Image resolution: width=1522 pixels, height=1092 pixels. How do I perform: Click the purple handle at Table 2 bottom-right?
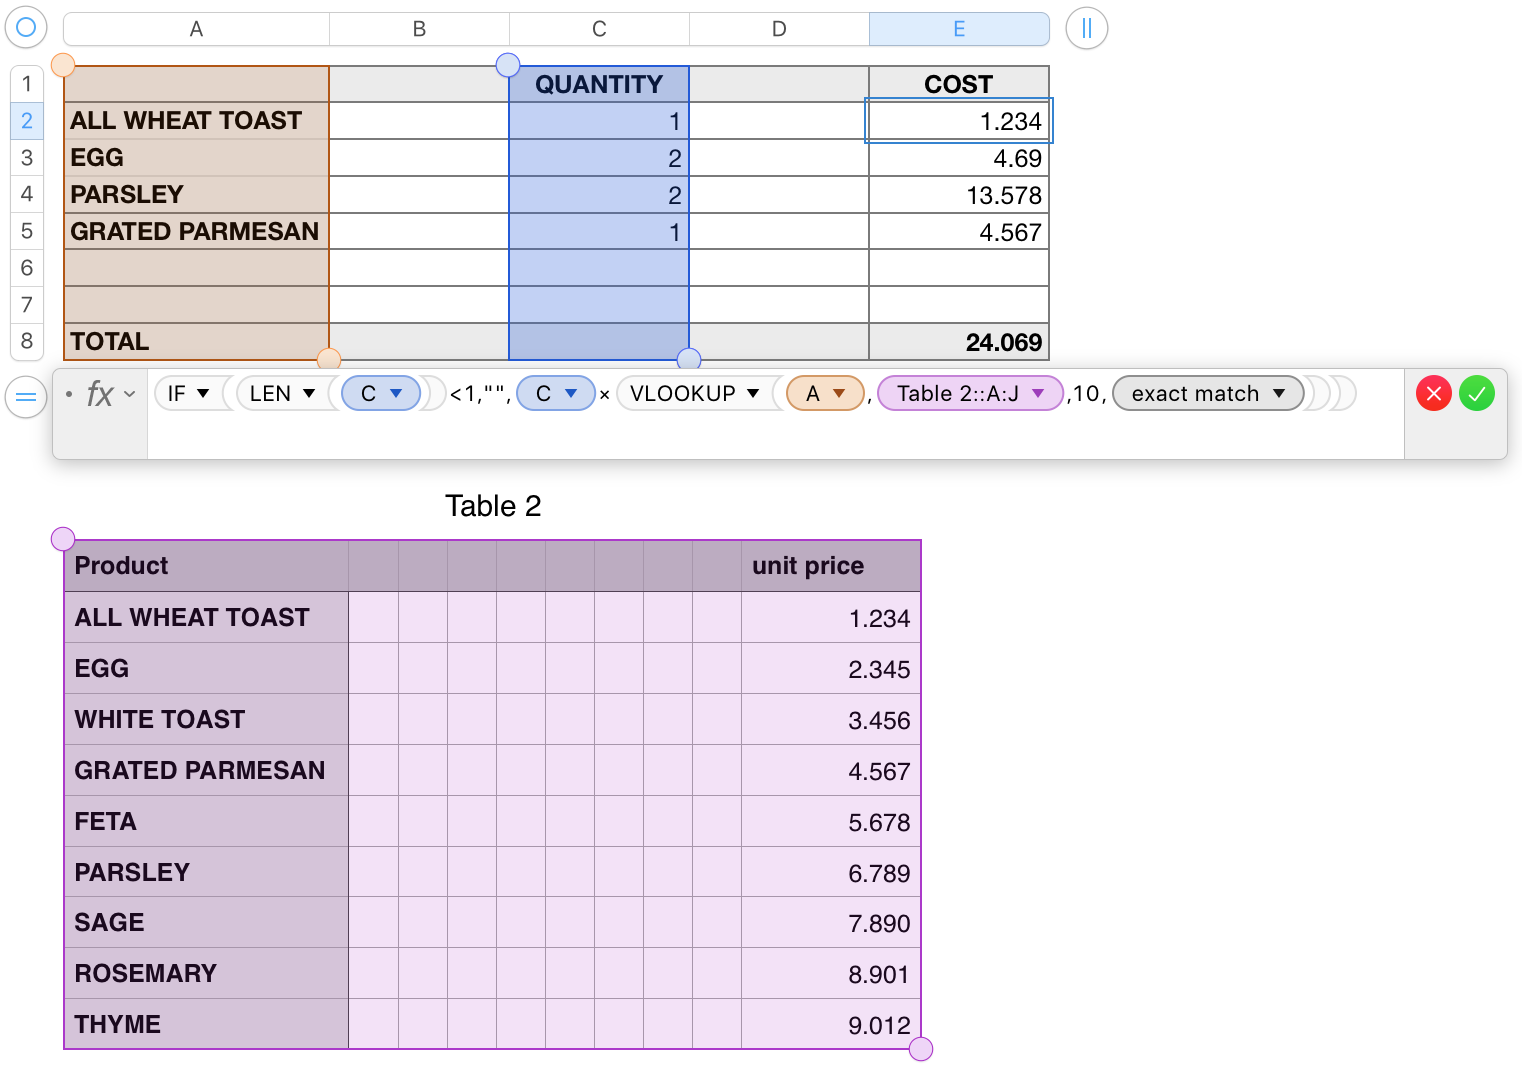coord(921,1049)
